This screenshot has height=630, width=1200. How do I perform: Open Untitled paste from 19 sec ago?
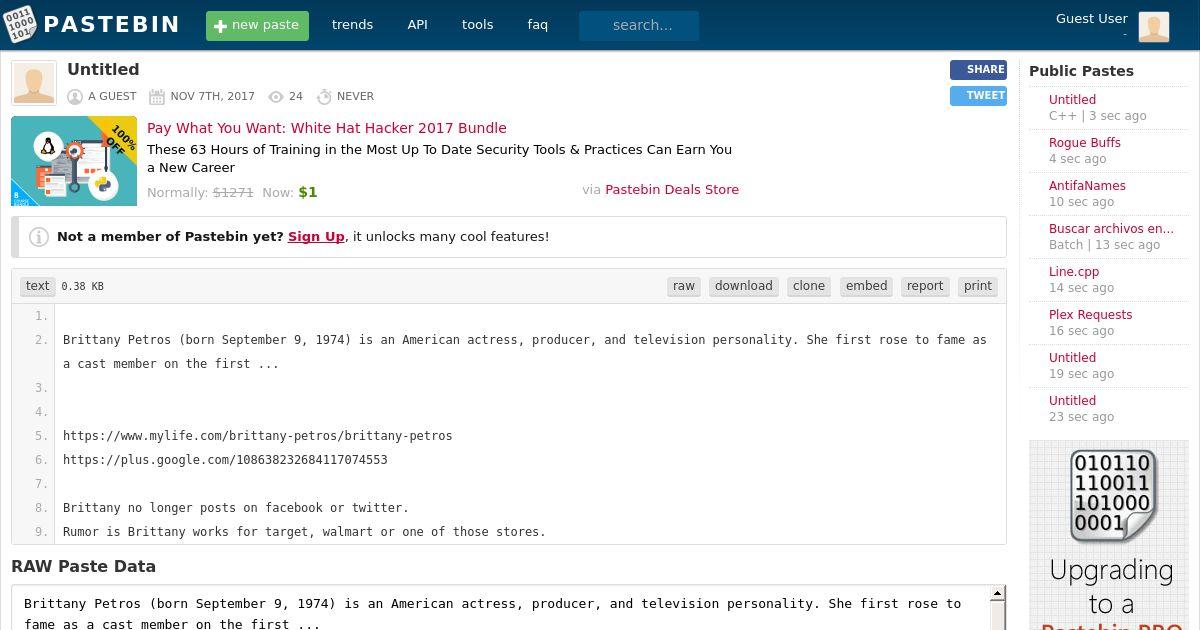click(1072, 358)
